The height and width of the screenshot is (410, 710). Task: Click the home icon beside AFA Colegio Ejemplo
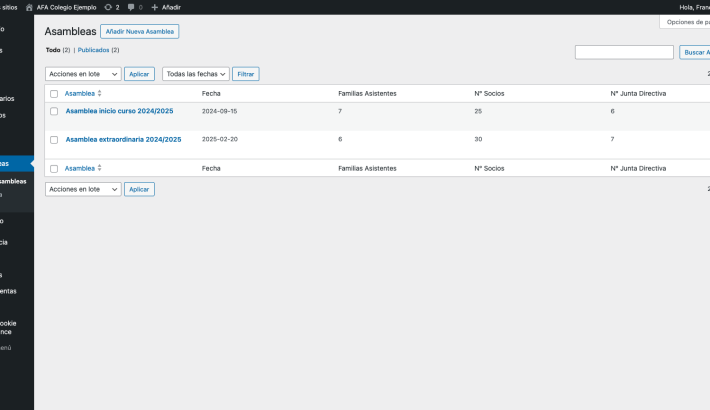[29, 7]
